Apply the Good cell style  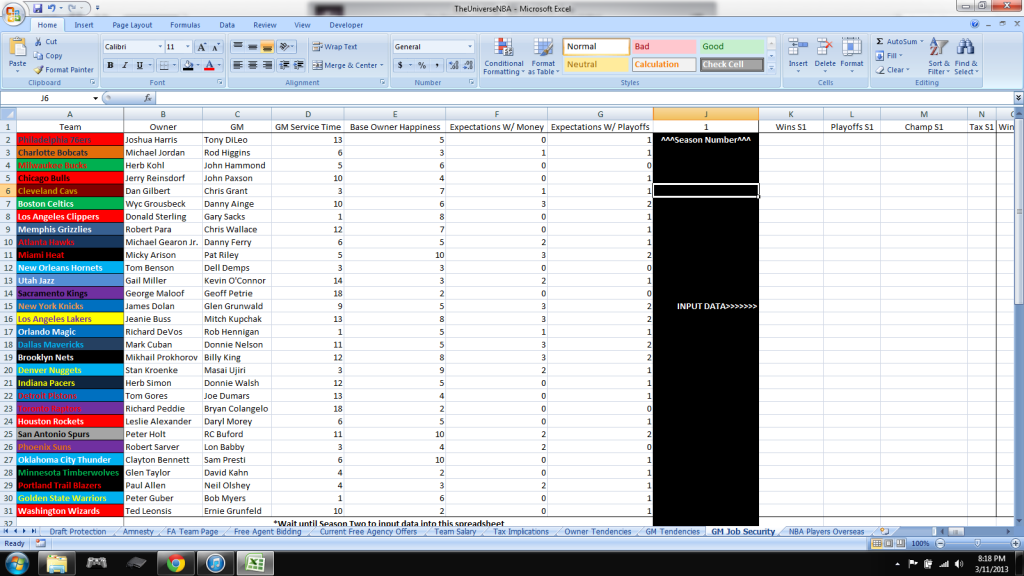coord(731,47)
